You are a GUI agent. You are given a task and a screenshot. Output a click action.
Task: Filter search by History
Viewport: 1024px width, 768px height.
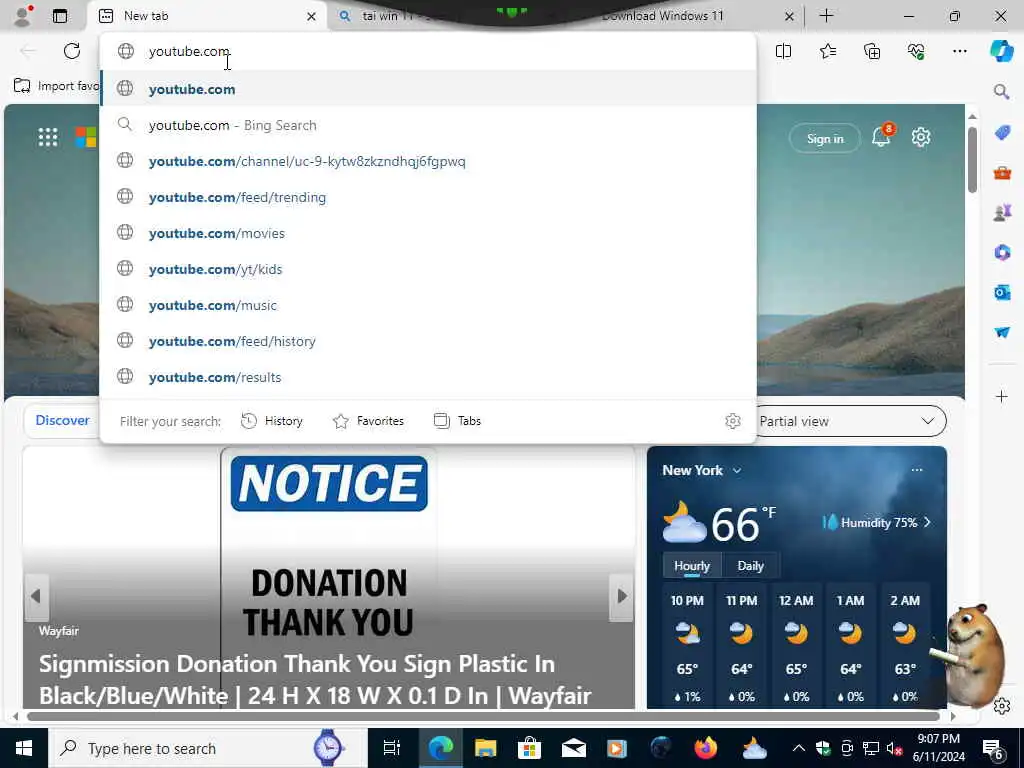pyautogui.click(x=272, y=421)
